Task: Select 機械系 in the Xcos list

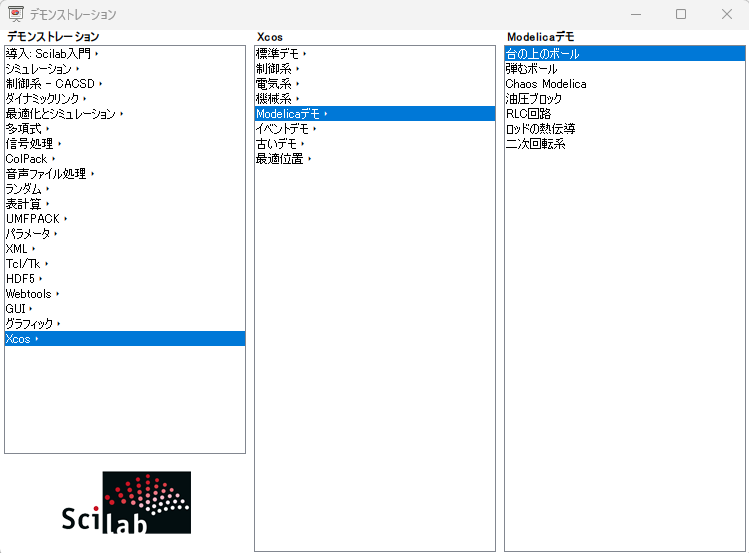Action: pos(375,98)
